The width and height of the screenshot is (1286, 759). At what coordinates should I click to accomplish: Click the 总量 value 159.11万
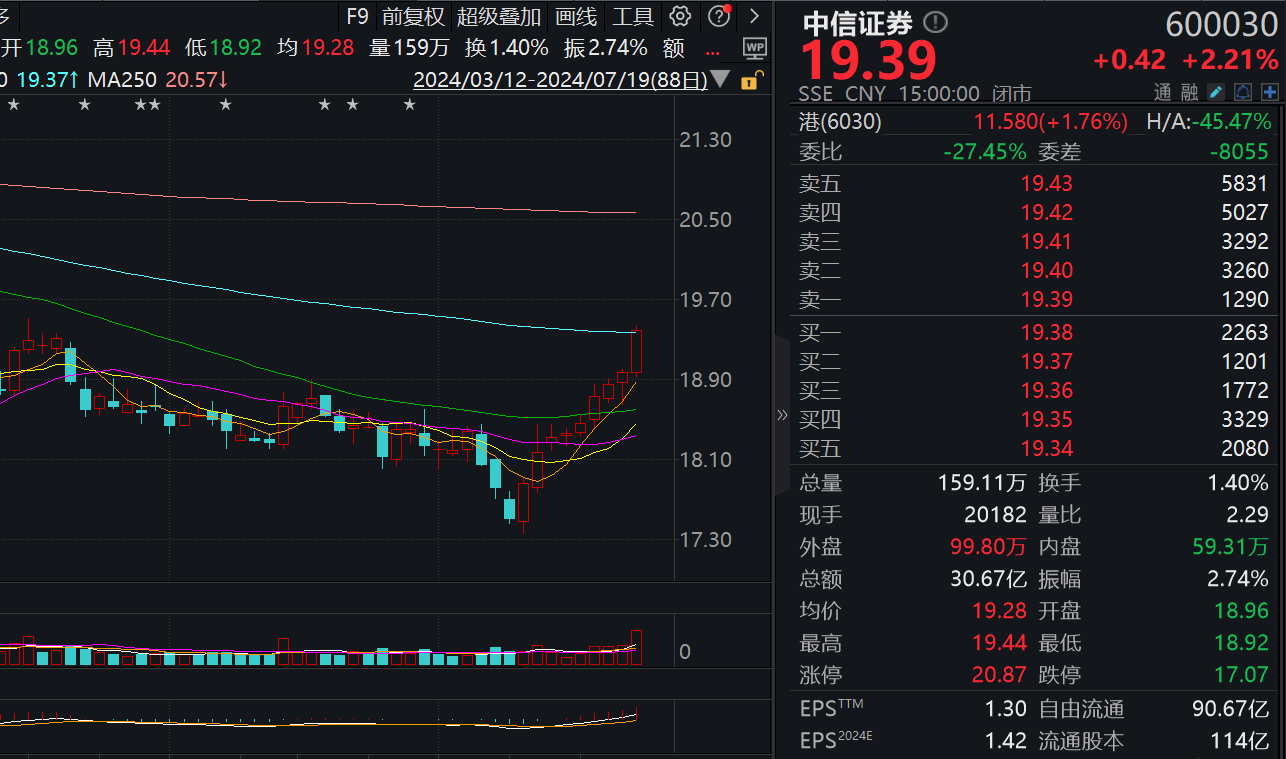[x=982, y=483]
